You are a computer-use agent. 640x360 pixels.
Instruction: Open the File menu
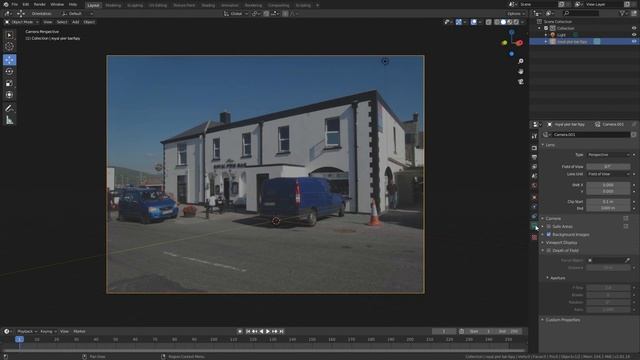click(15, 4)
